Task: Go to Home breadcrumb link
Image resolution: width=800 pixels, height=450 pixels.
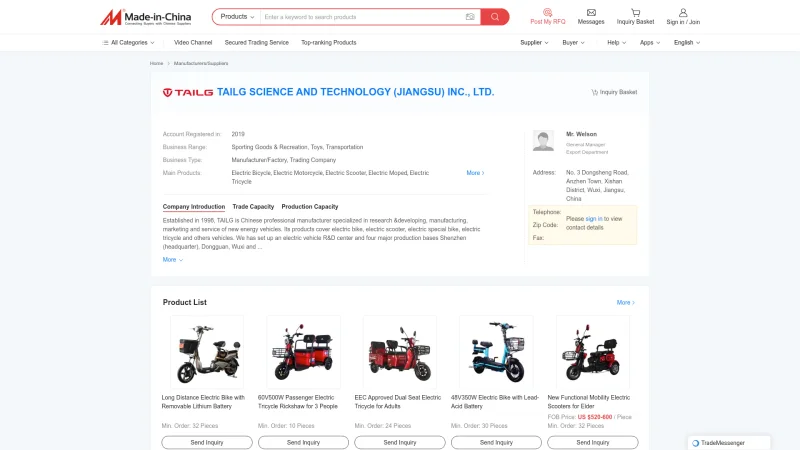Action: click(x=156, y=63)
